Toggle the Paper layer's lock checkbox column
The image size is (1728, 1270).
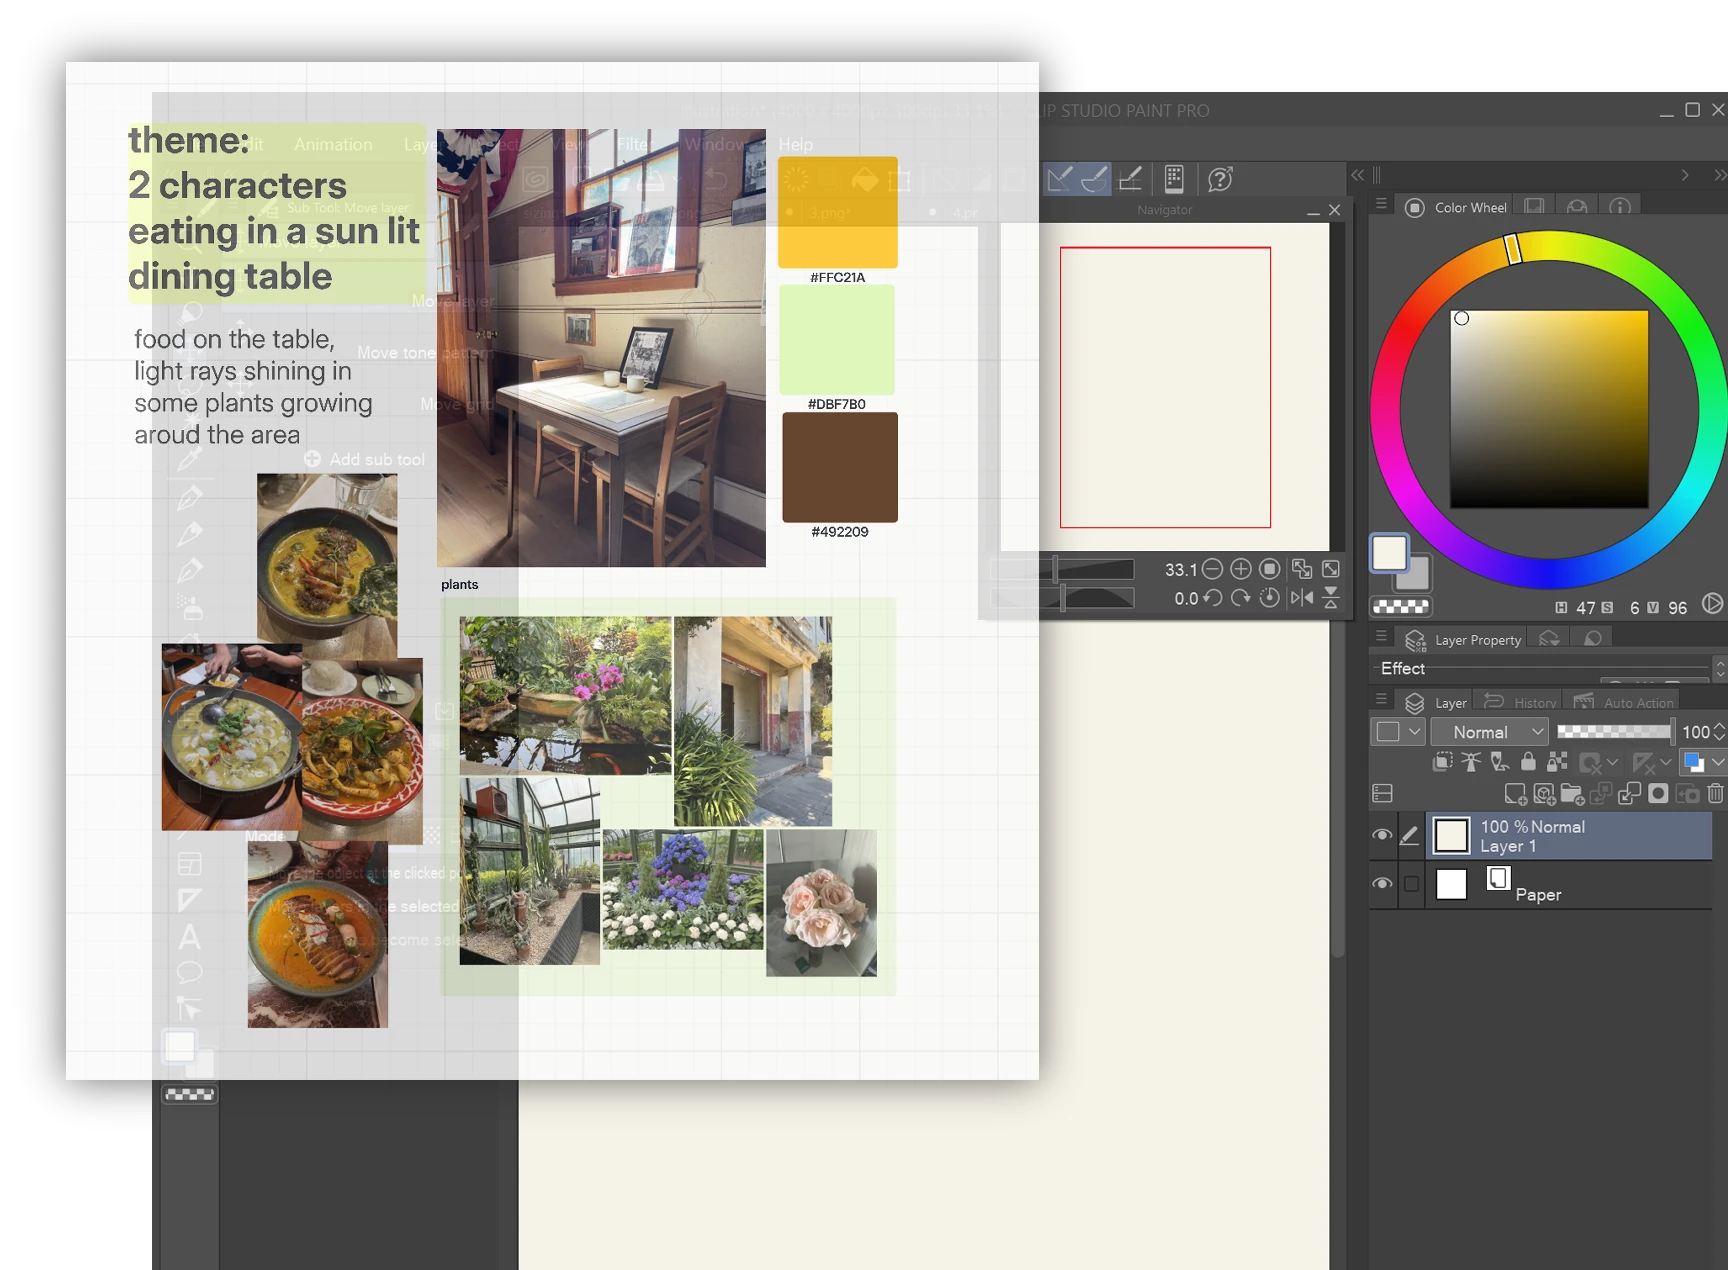point(1411,884)
